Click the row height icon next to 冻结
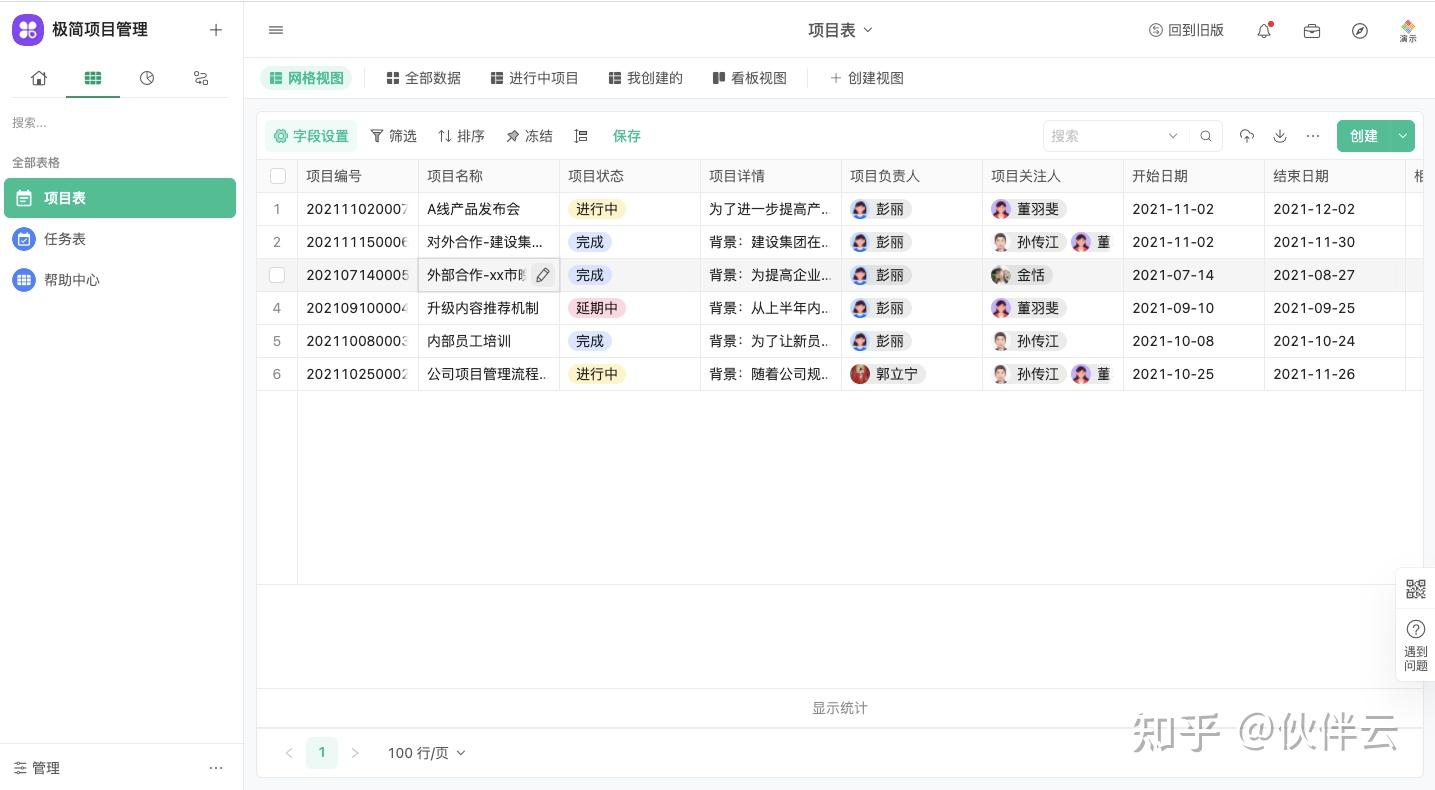 click(x=581, y=136)
